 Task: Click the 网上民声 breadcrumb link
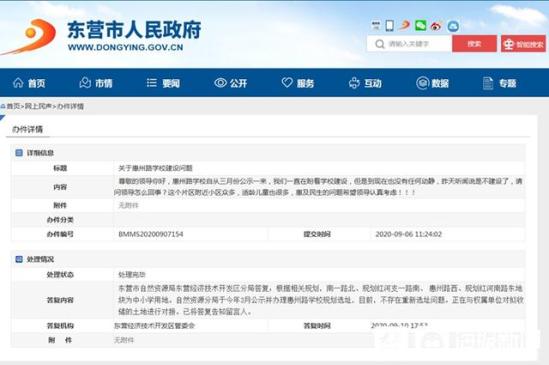(38, 106)
